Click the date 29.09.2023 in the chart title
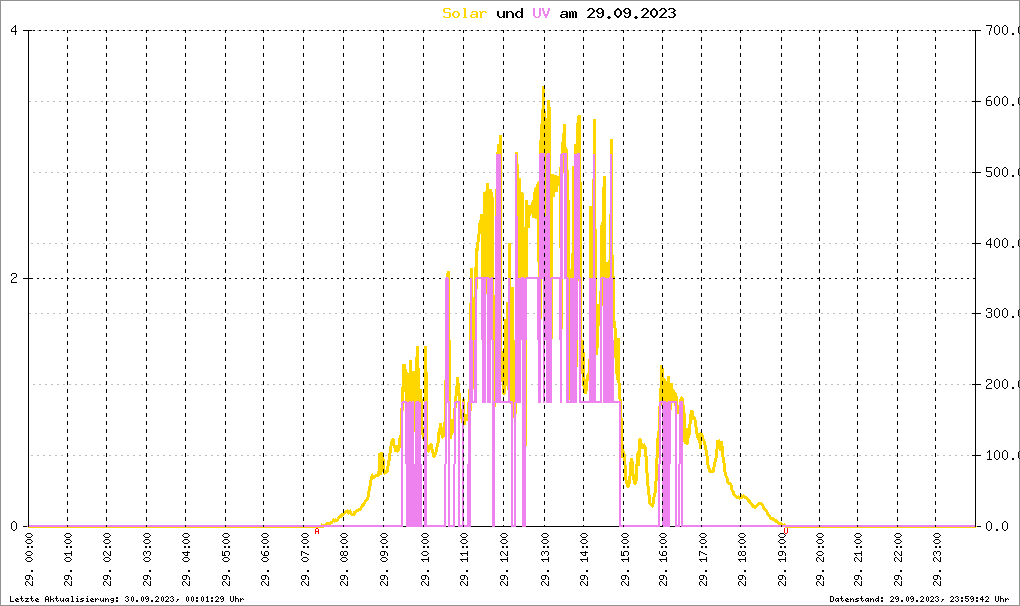The height and width of the screenshot is (606, 1020). [630, 13]
